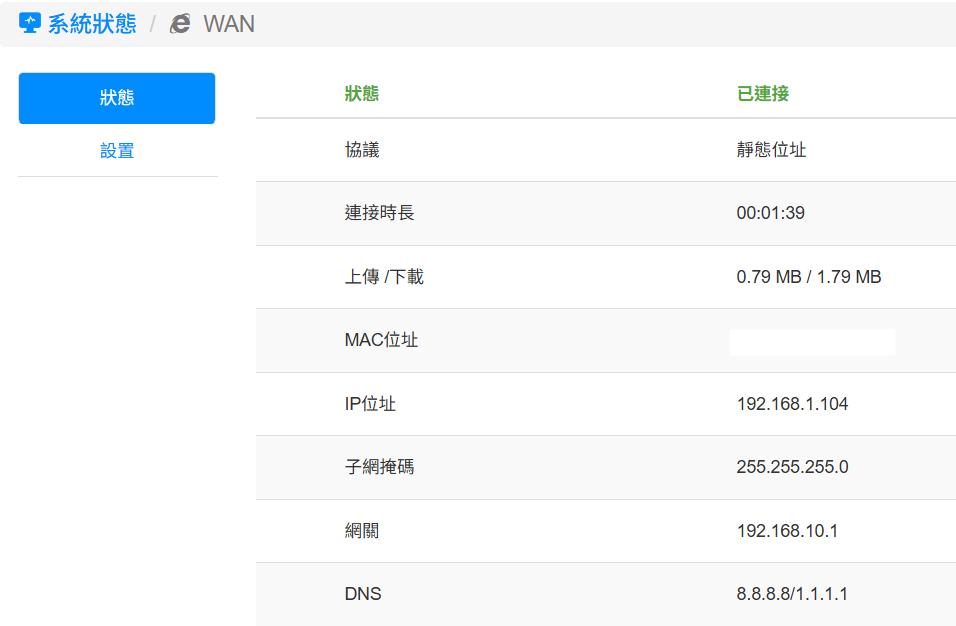The height and width of the screenshot is (626, 956).
Task: Select the 狀態 sidebar tab
Action: pos(117,98)
